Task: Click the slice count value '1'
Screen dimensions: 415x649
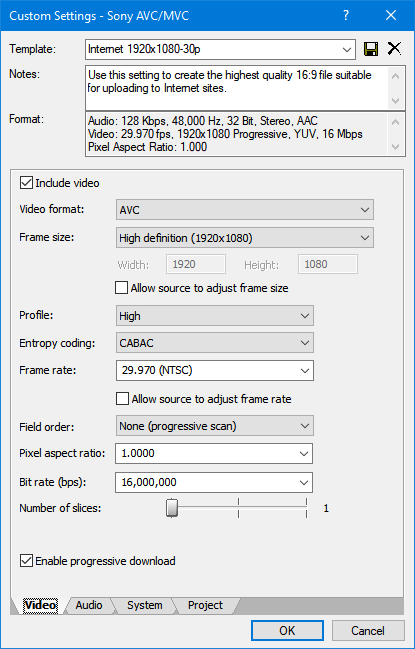Action: click(326, 508)
